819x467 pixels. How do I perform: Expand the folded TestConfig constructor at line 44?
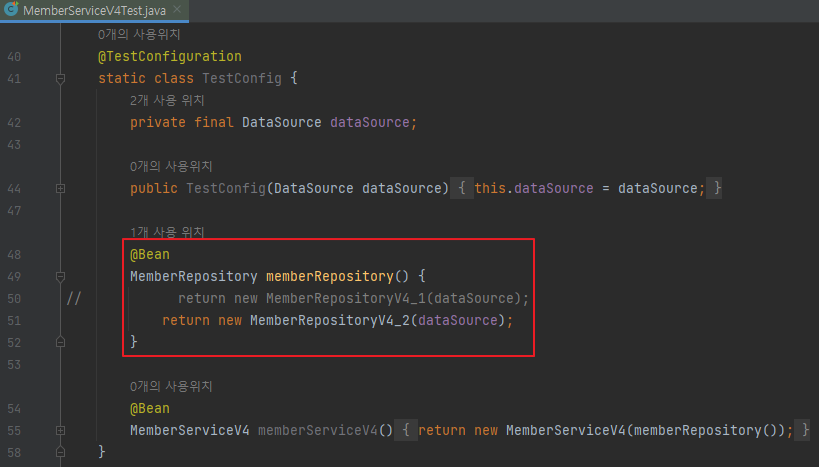pyautogui.click(x=61, y=189)
